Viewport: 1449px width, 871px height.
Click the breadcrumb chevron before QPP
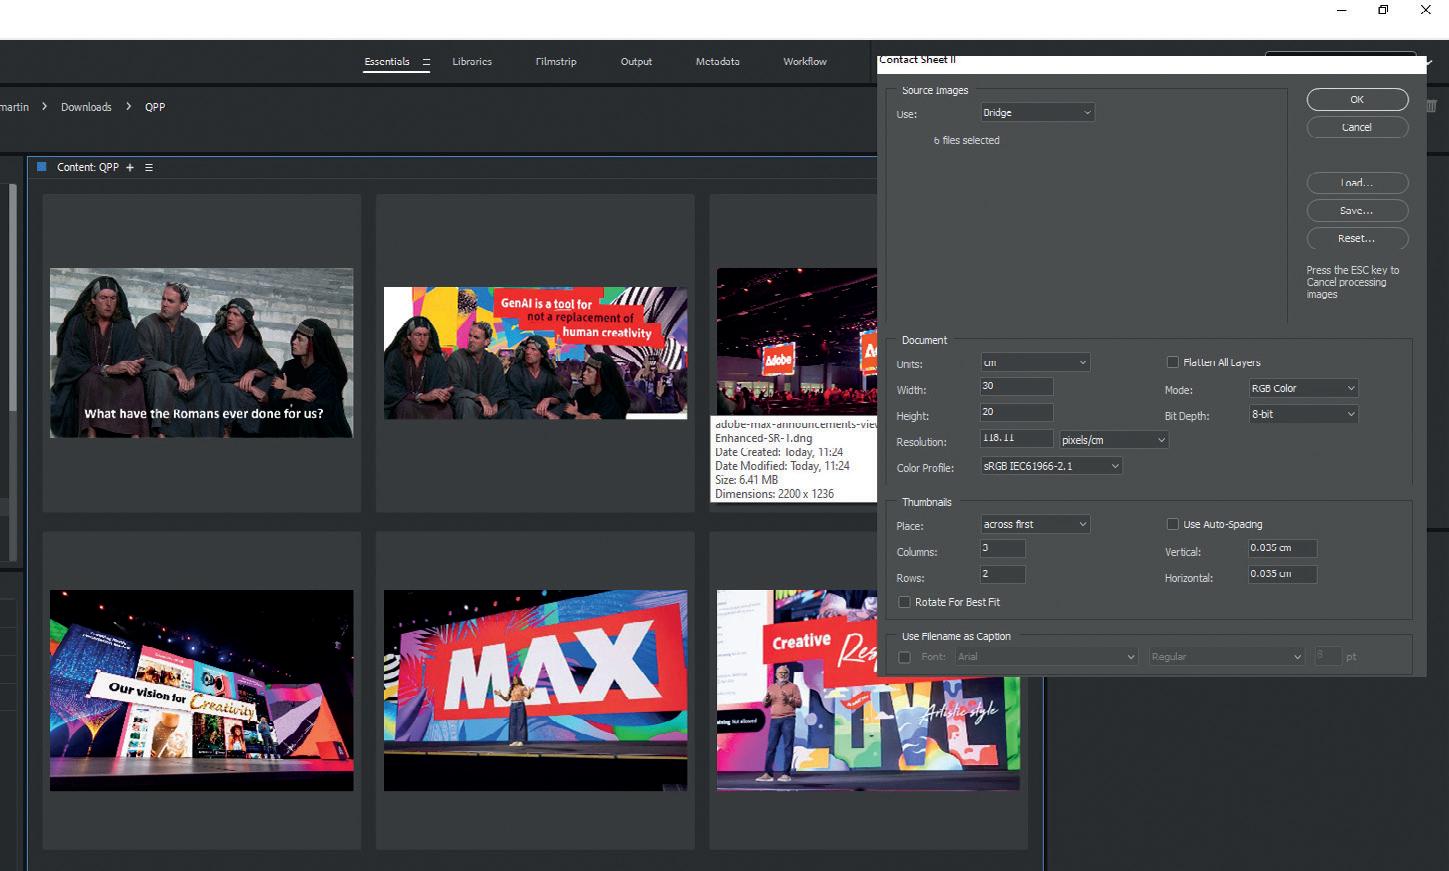tap(128, 106)
